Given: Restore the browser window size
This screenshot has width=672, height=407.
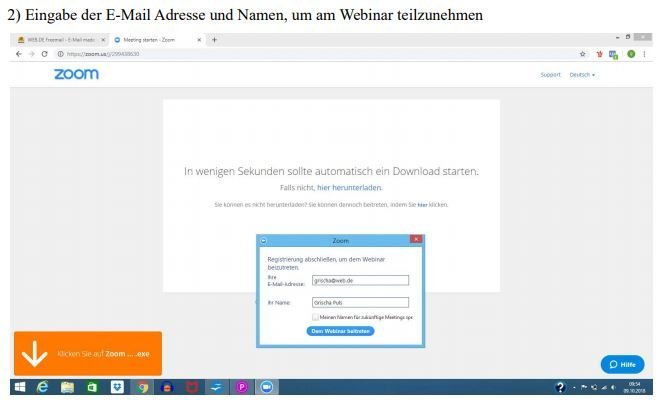Looking at the screenshot, I should point(628,37).
